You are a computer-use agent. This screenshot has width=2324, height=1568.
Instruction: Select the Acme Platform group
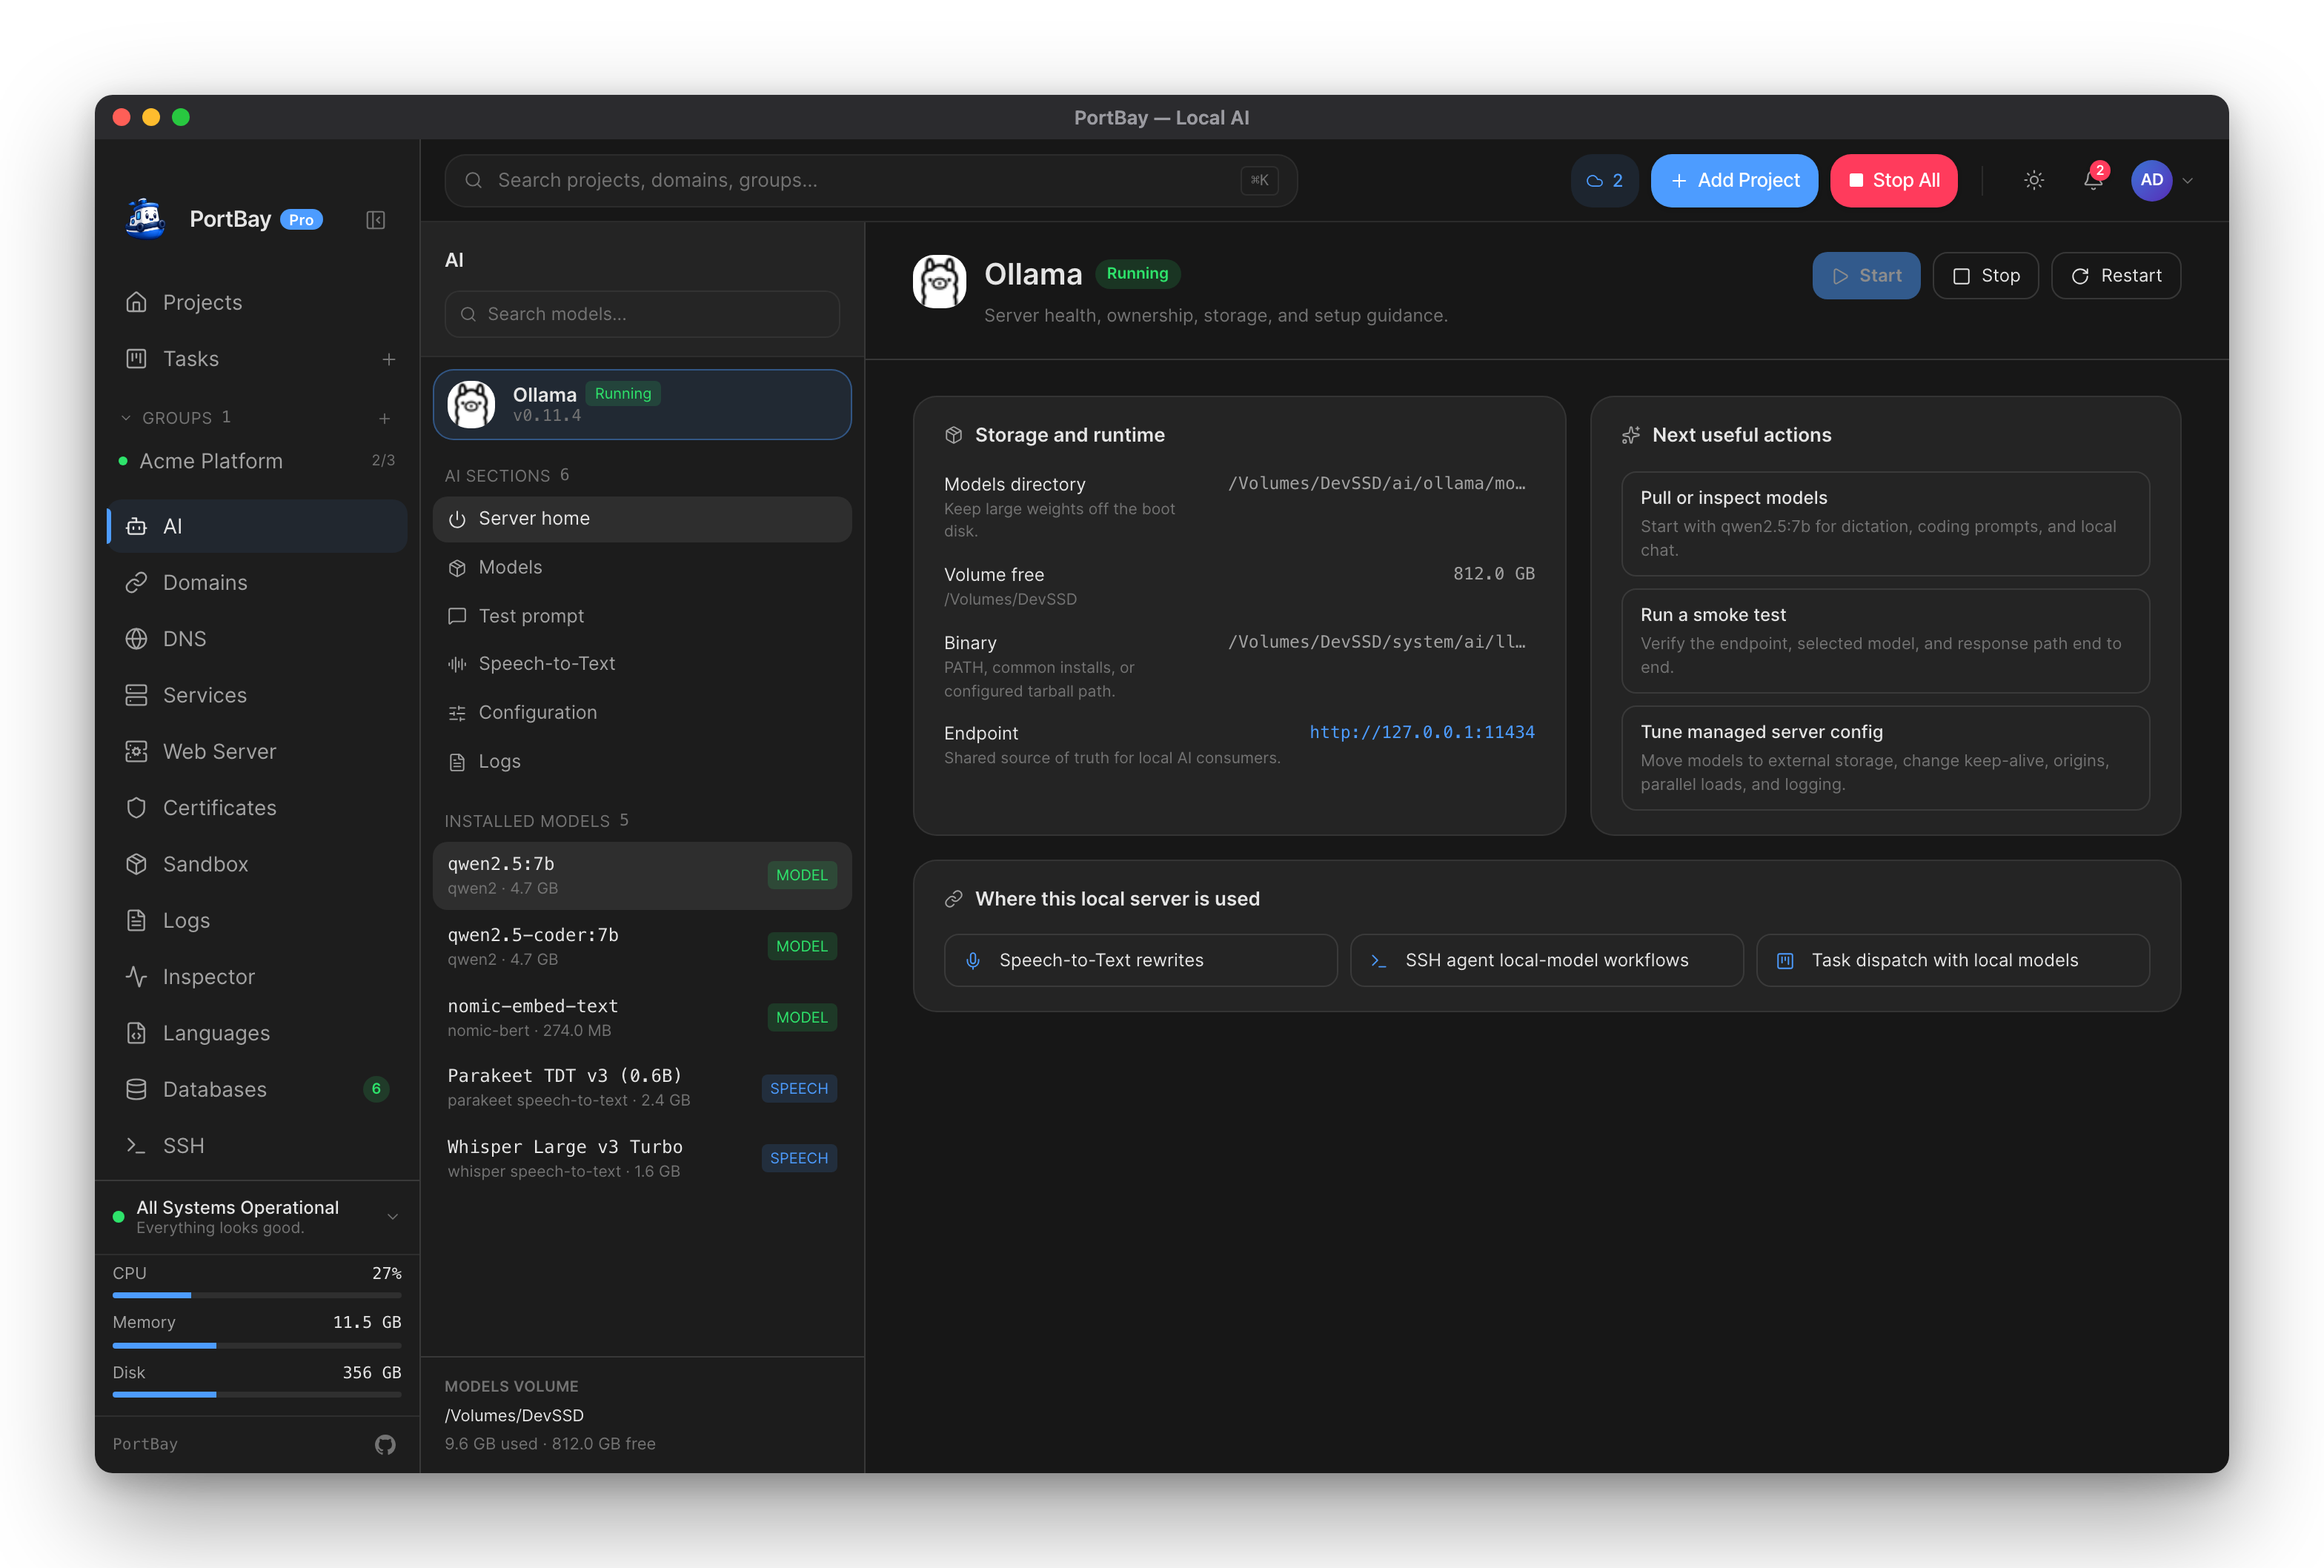coord(257,461)
